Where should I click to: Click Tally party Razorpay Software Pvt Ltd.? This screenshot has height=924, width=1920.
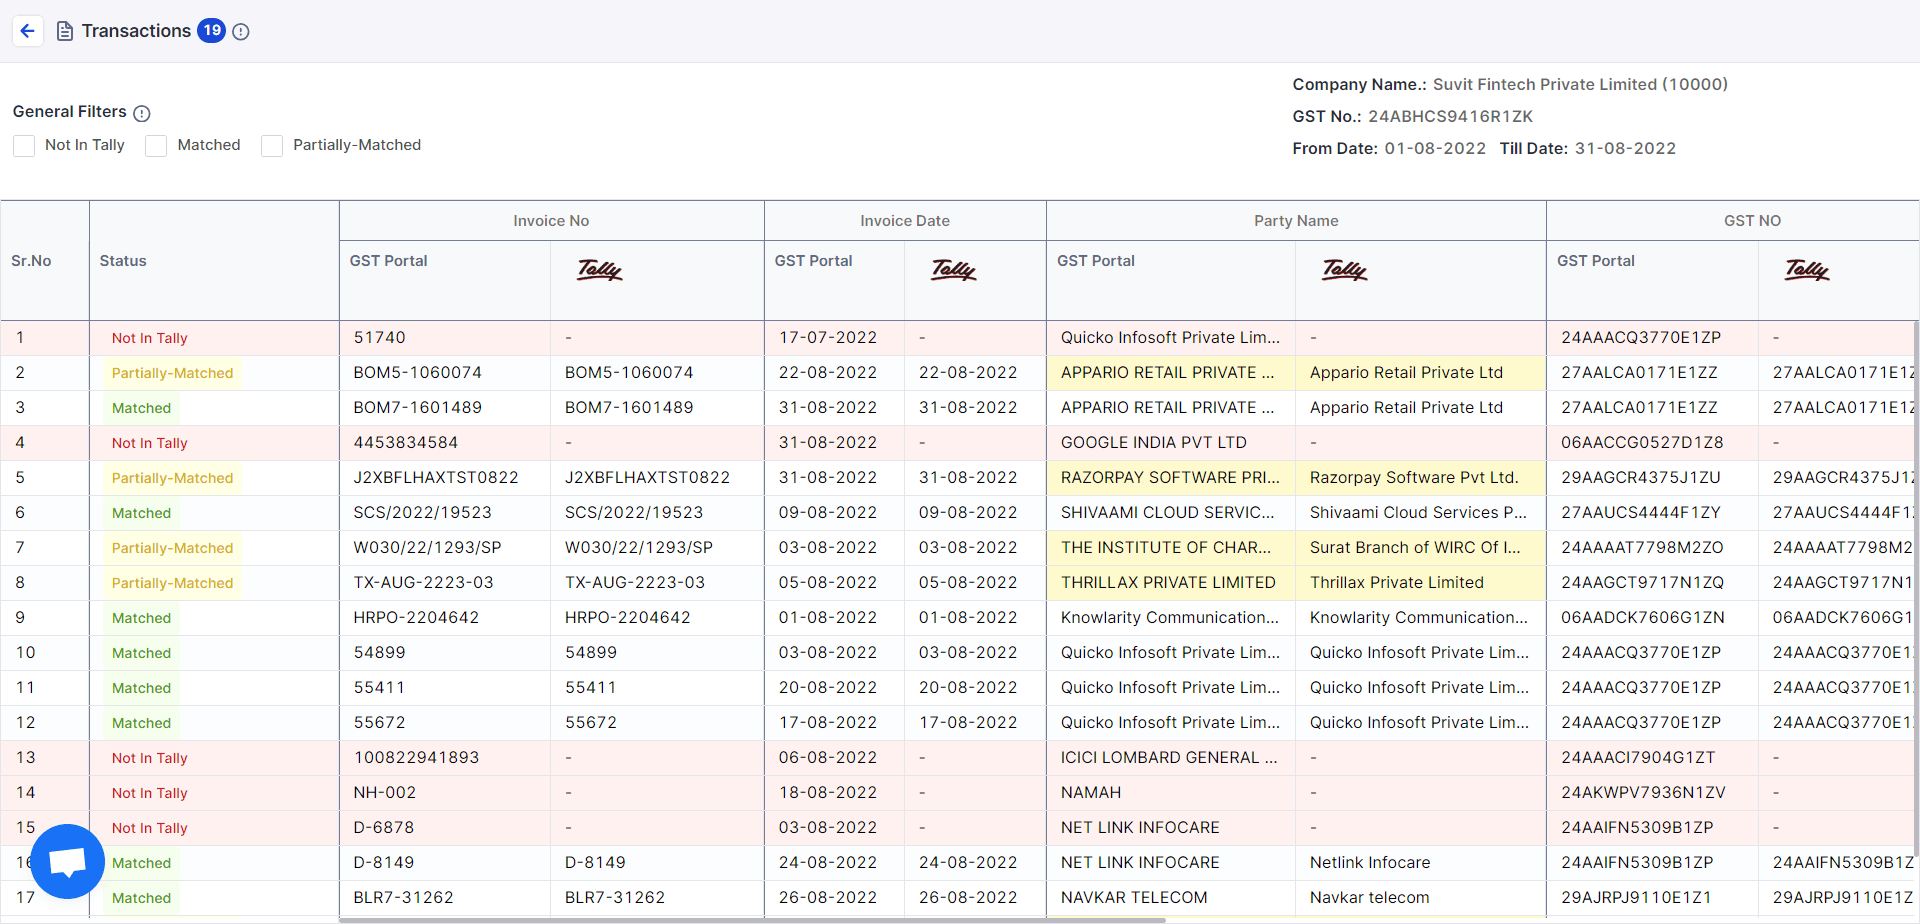(x=1414, y=478)
